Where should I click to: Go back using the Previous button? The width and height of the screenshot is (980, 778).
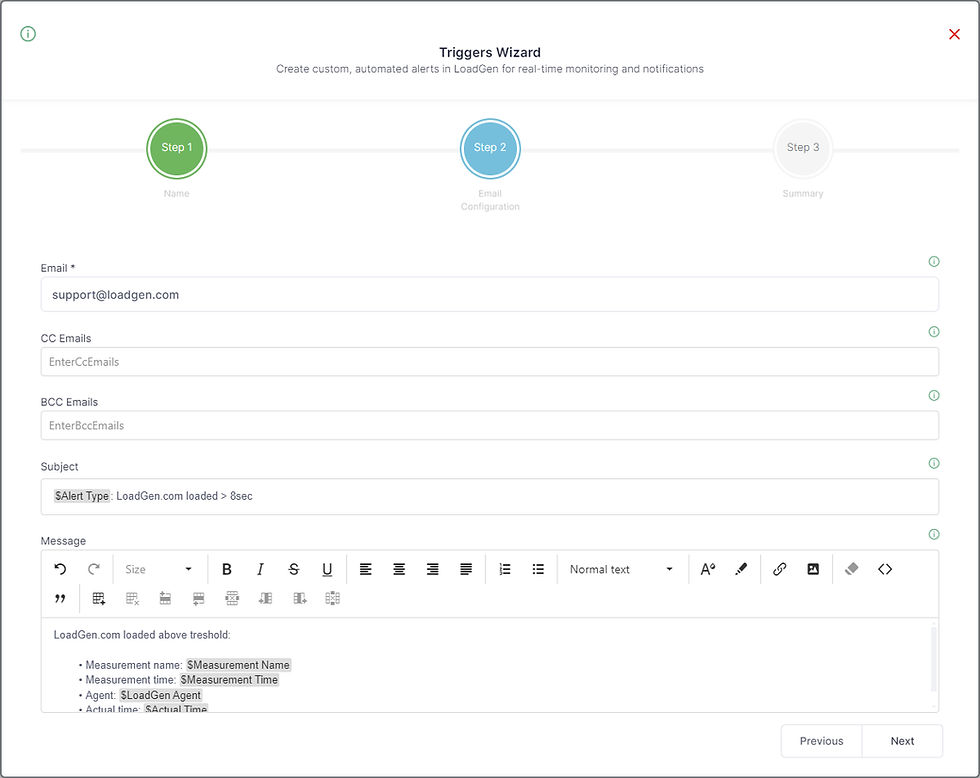[821, 741]
